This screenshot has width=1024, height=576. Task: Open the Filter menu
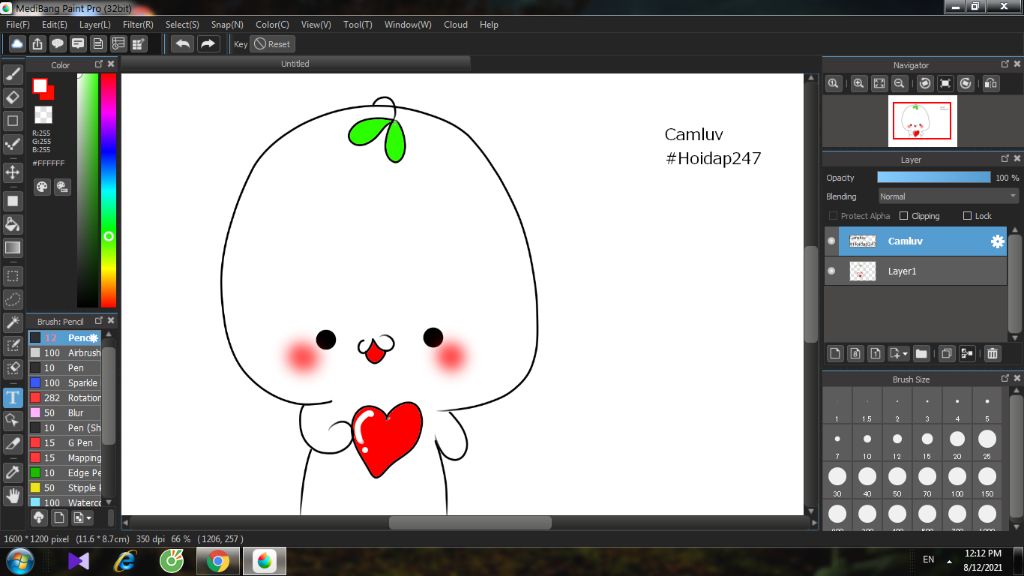coord(138,25)
